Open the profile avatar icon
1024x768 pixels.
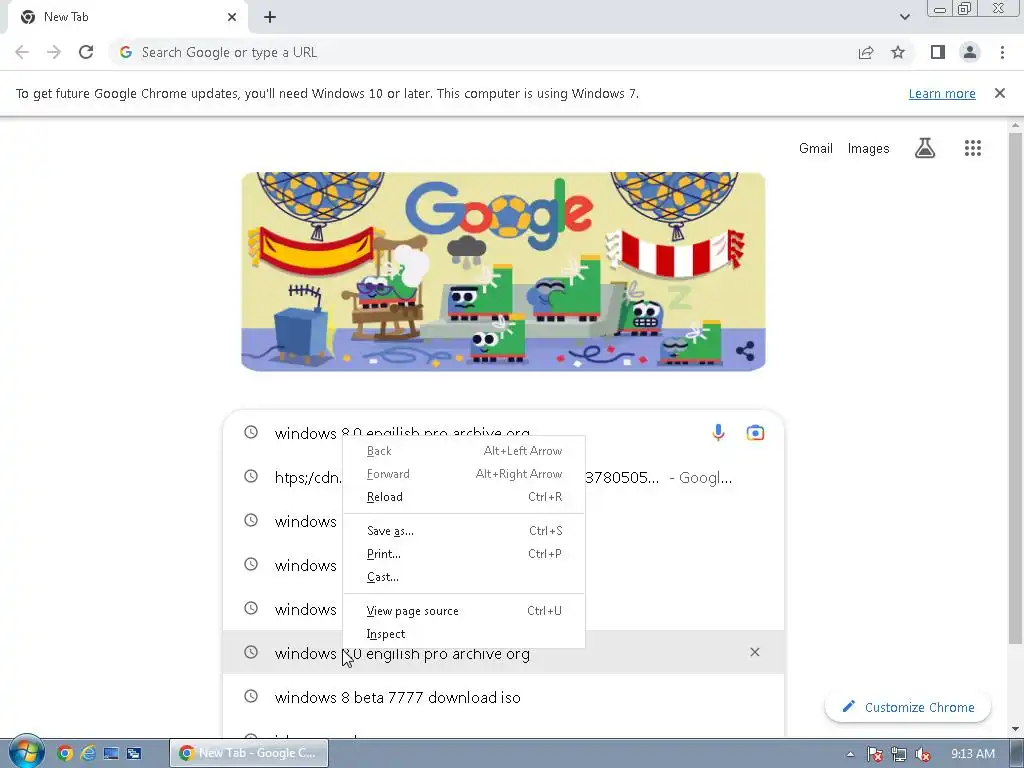coord(970,52)
